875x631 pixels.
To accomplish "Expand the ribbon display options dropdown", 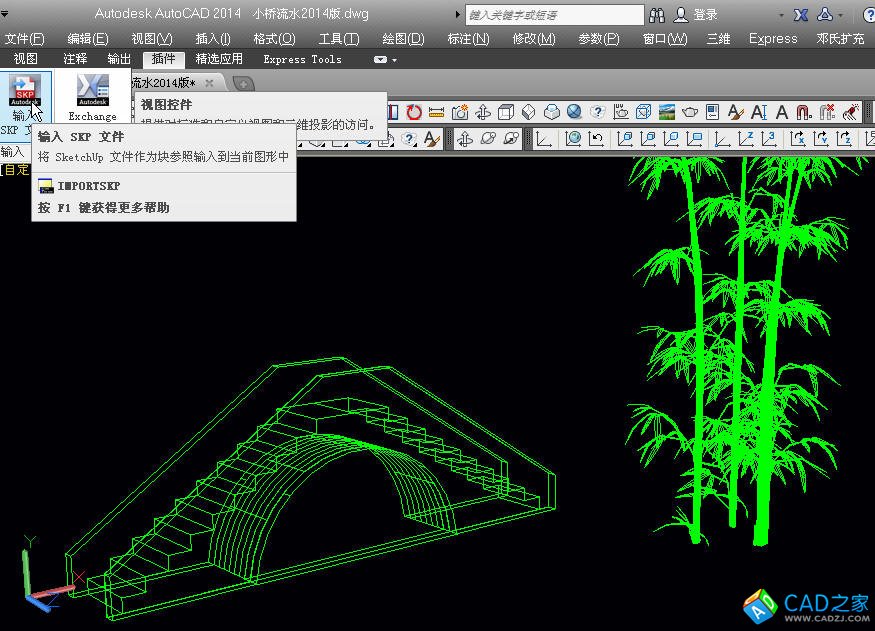I will 386,60.
